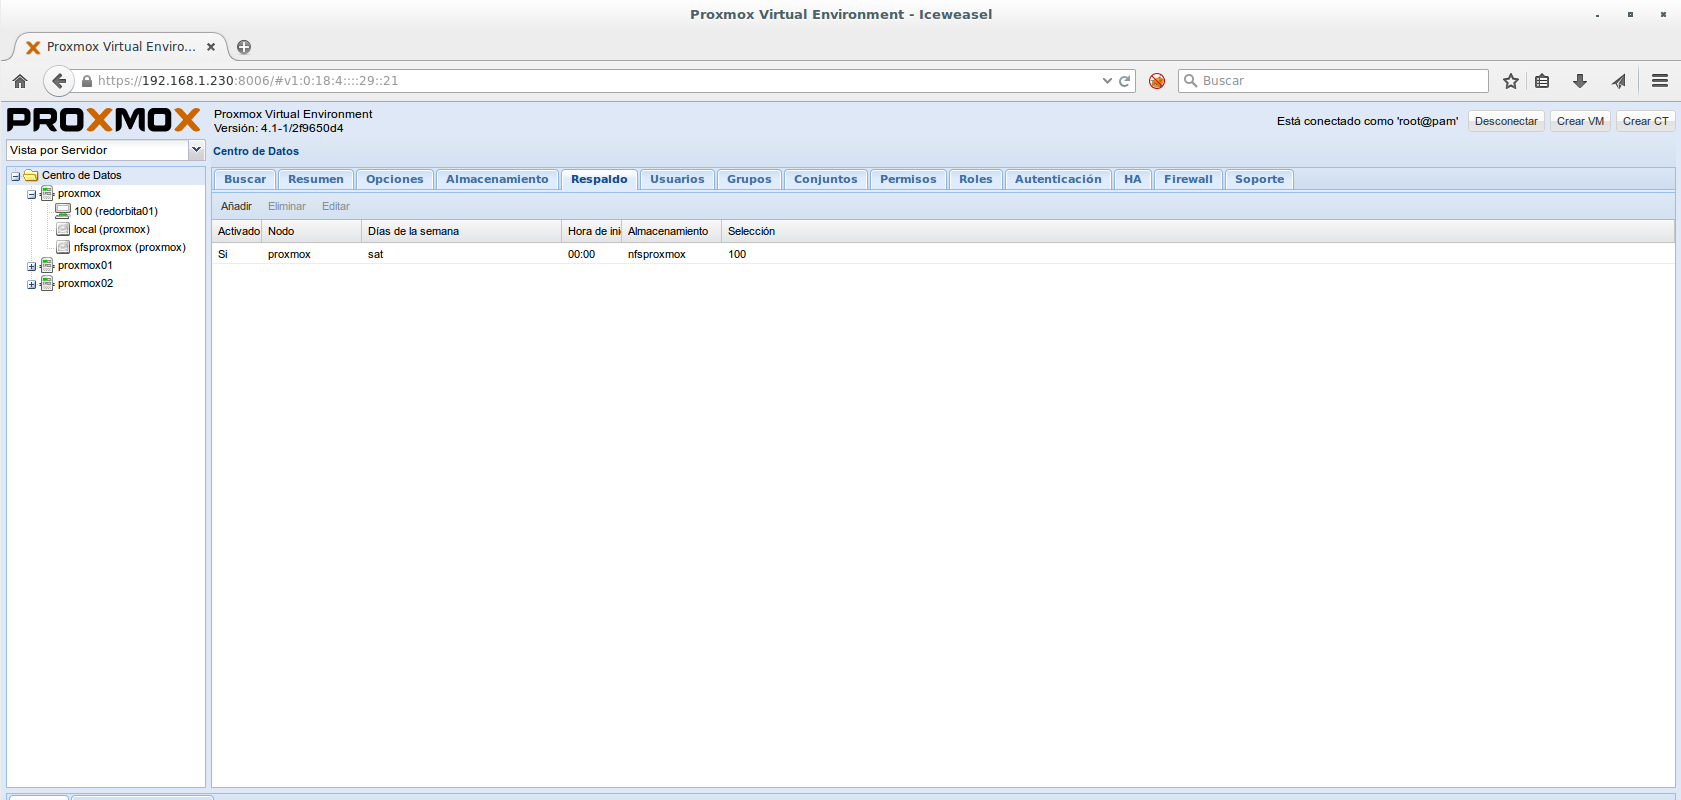1681x800 pixels.
Task: Click the VM 100 redorbita01 icon
Action: [x=63, y=211]
